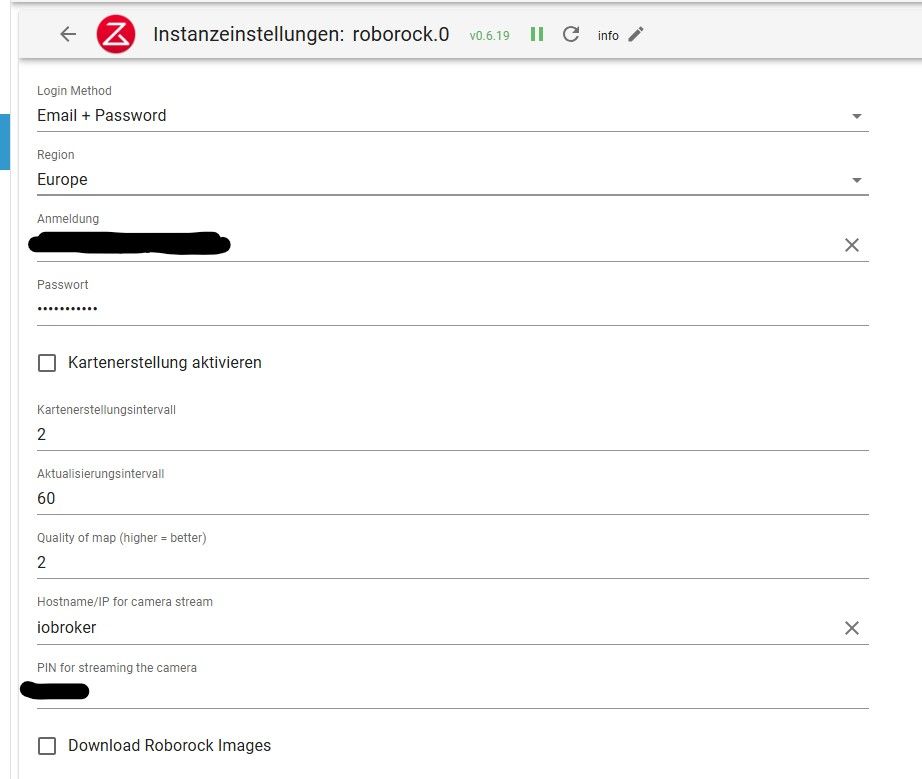Image resolution: width=922 pixels, height=779 pixels.
Task: Focus the Passwort input field
Action: [x=453, y=309]
